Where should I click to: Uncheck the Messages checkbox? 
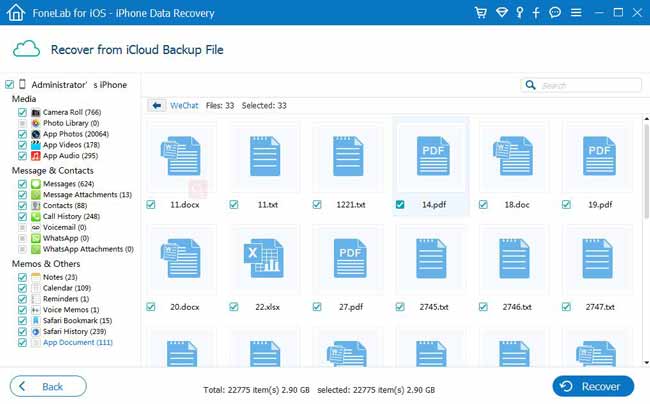pos(22,184)
